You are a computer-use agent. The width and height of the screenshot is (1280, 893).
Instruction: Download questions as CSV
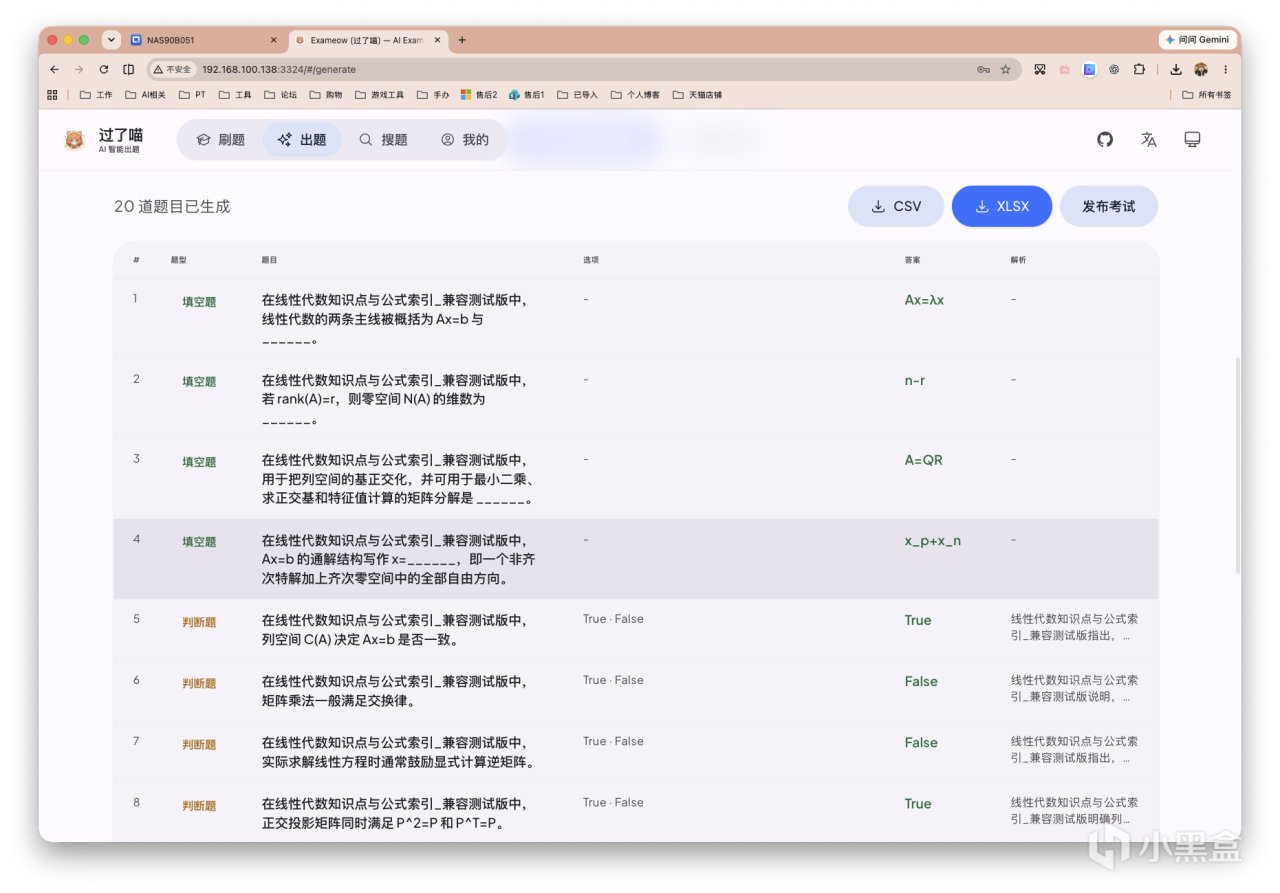(895, 206)
